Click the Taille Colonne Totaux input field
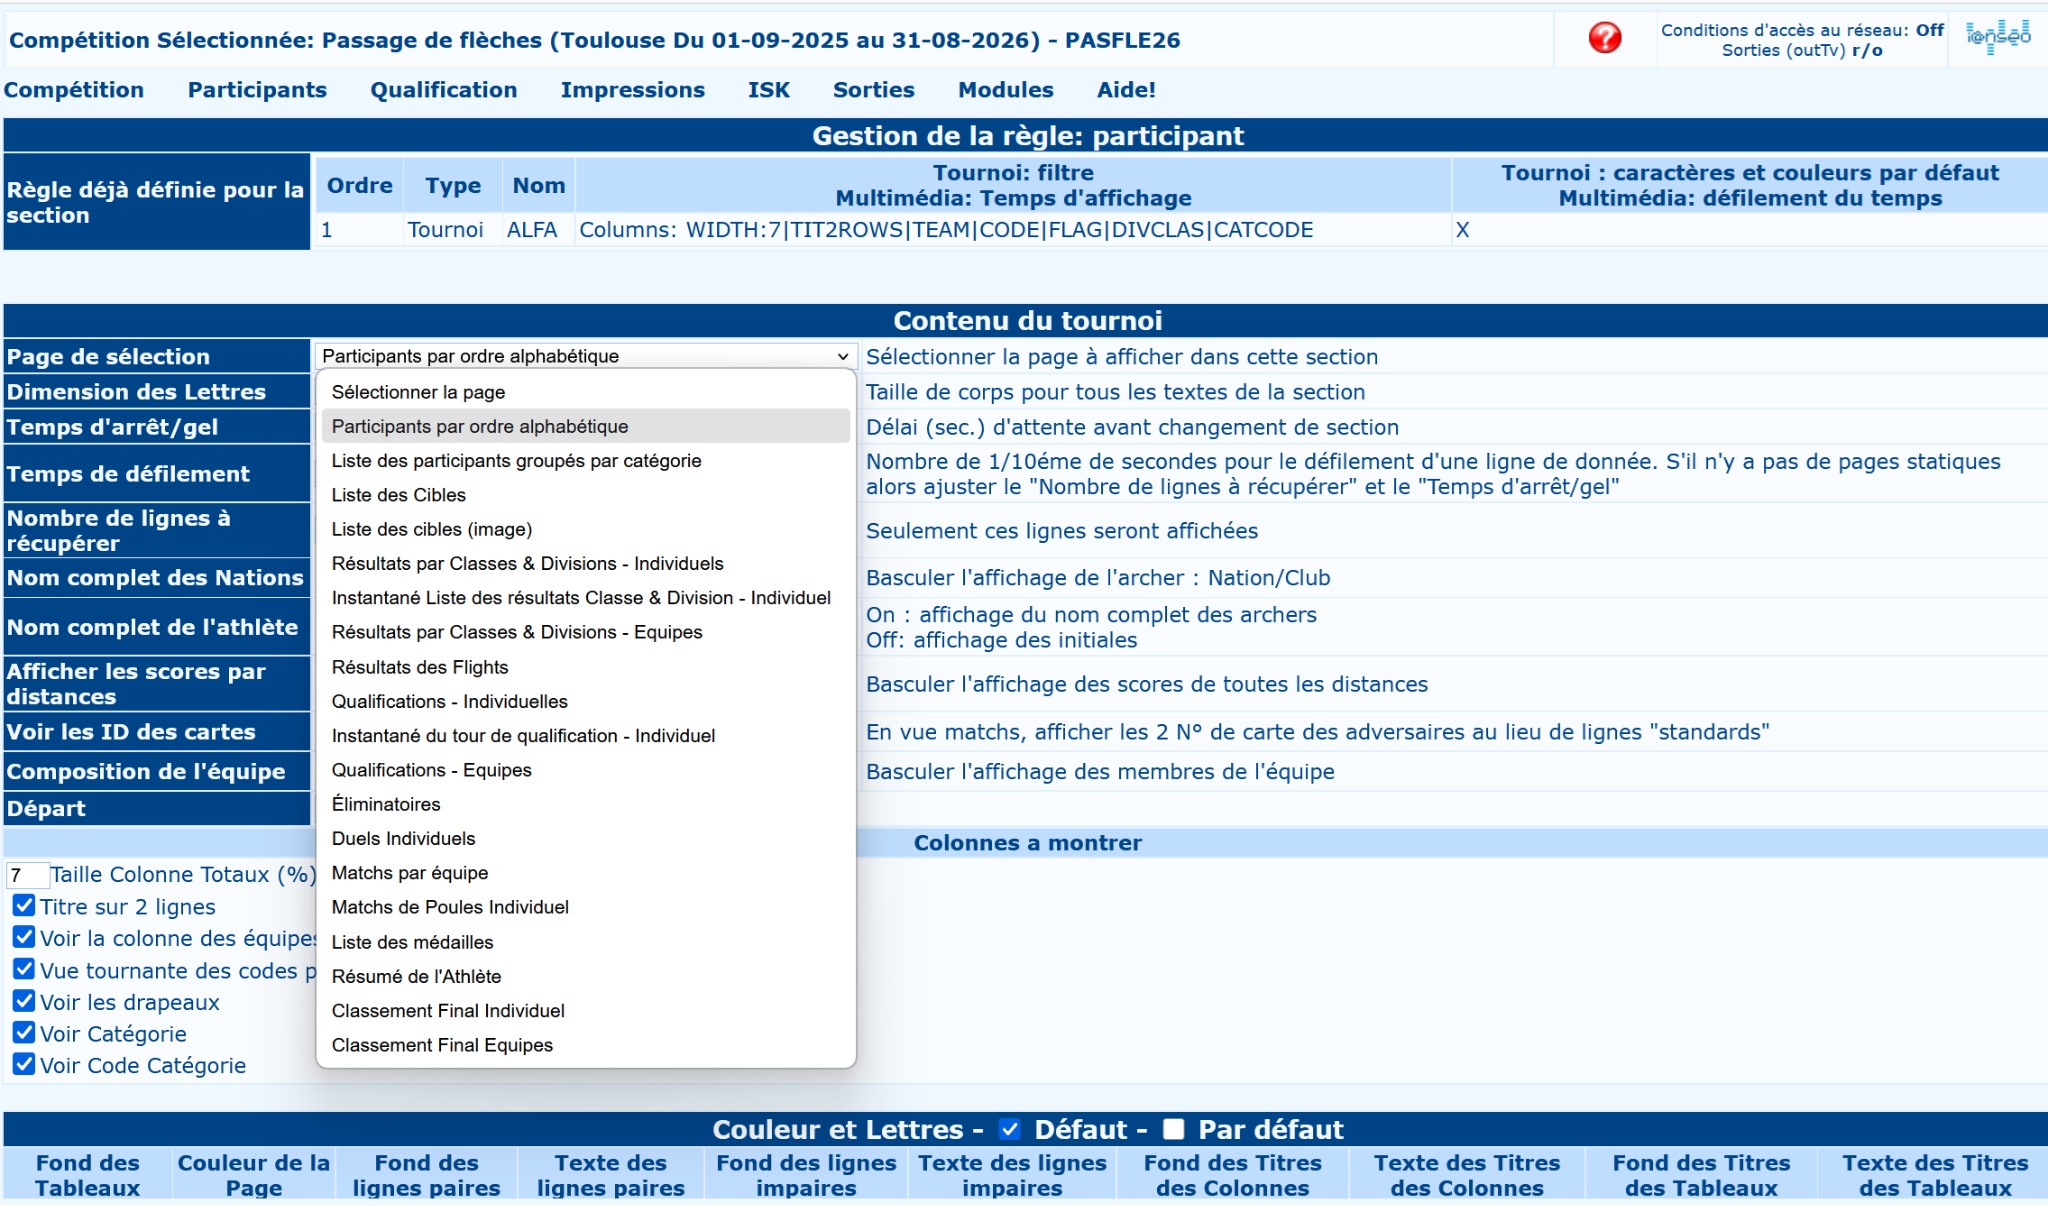Screen dimensions: 2048x1206 coord(27,875)
